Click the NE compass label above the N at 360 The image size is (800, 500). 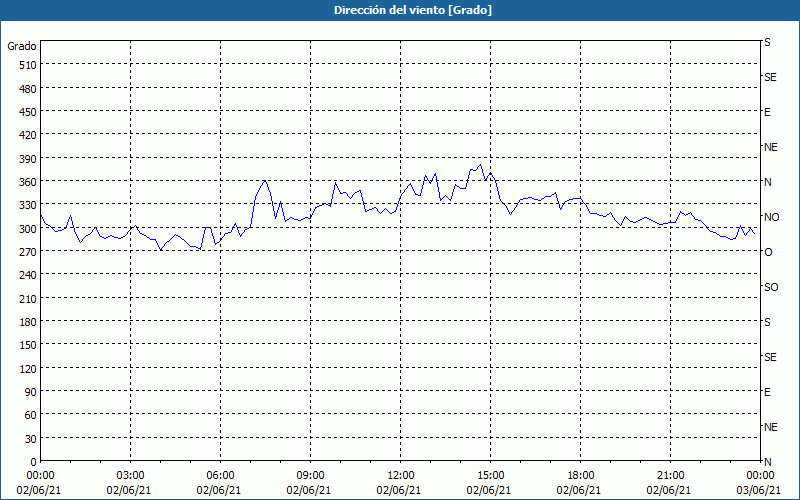(x=771, y=147)
